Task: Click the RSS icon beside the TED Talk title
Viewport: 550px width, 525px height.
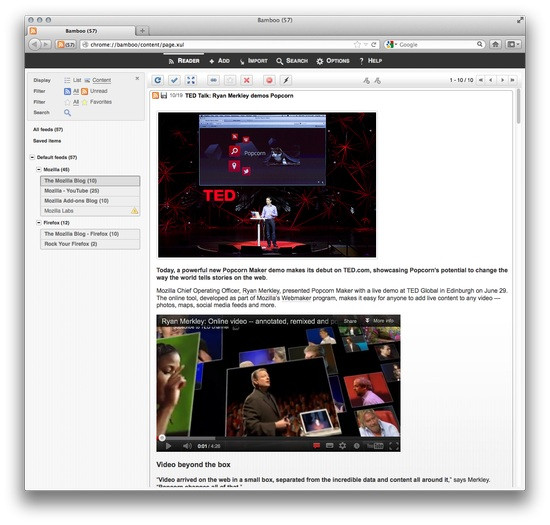Action: click(155, 95)
